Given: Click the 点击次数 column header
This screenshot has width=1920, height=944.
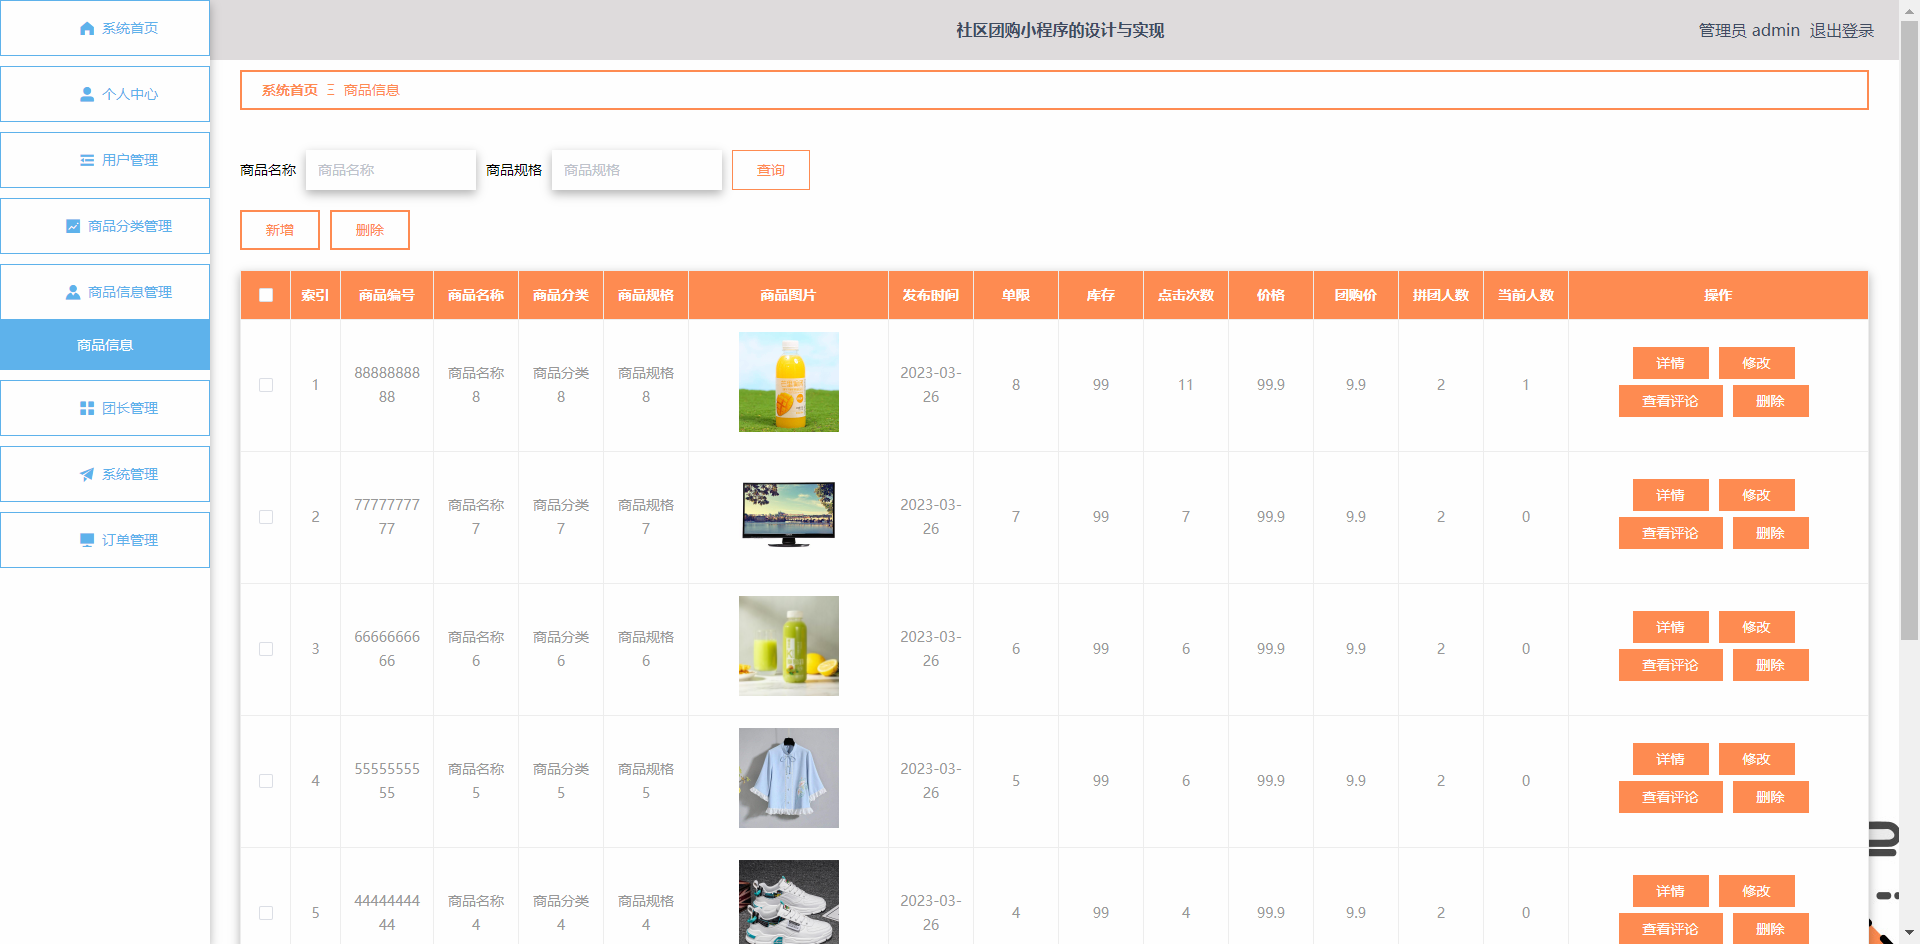Looking at the screenshot, I should pos(1186,295).
